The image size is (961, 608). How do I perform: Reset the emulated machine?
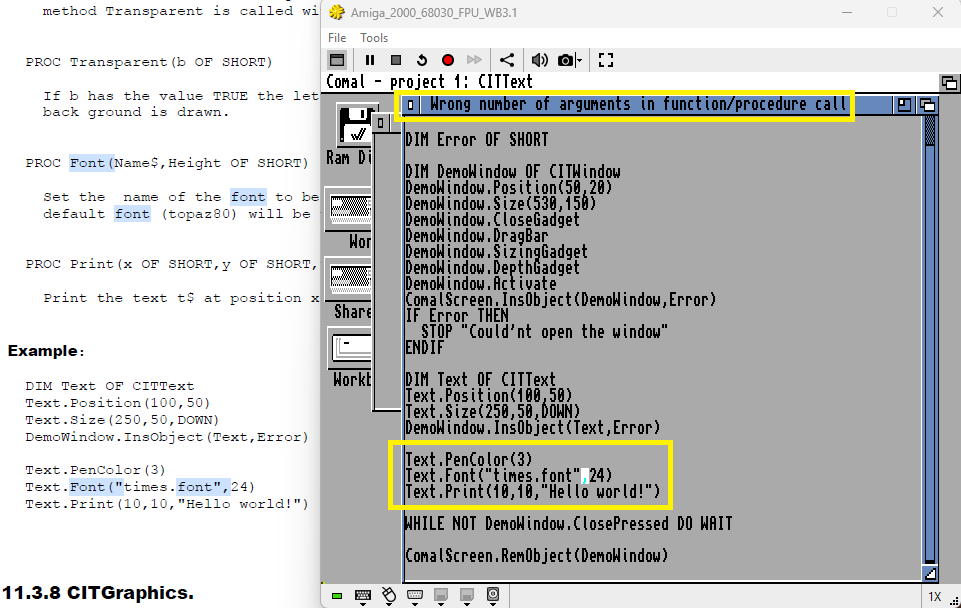click(422, 60)
